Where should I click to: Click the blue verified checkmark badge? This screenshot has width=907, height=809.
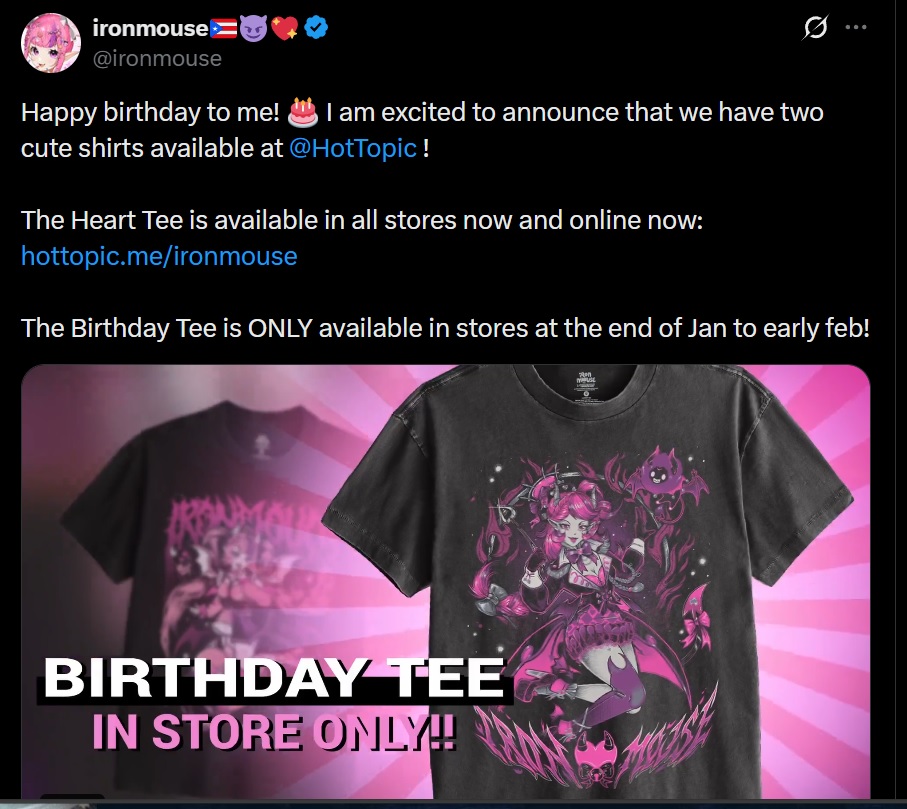(x=316, y=27)
